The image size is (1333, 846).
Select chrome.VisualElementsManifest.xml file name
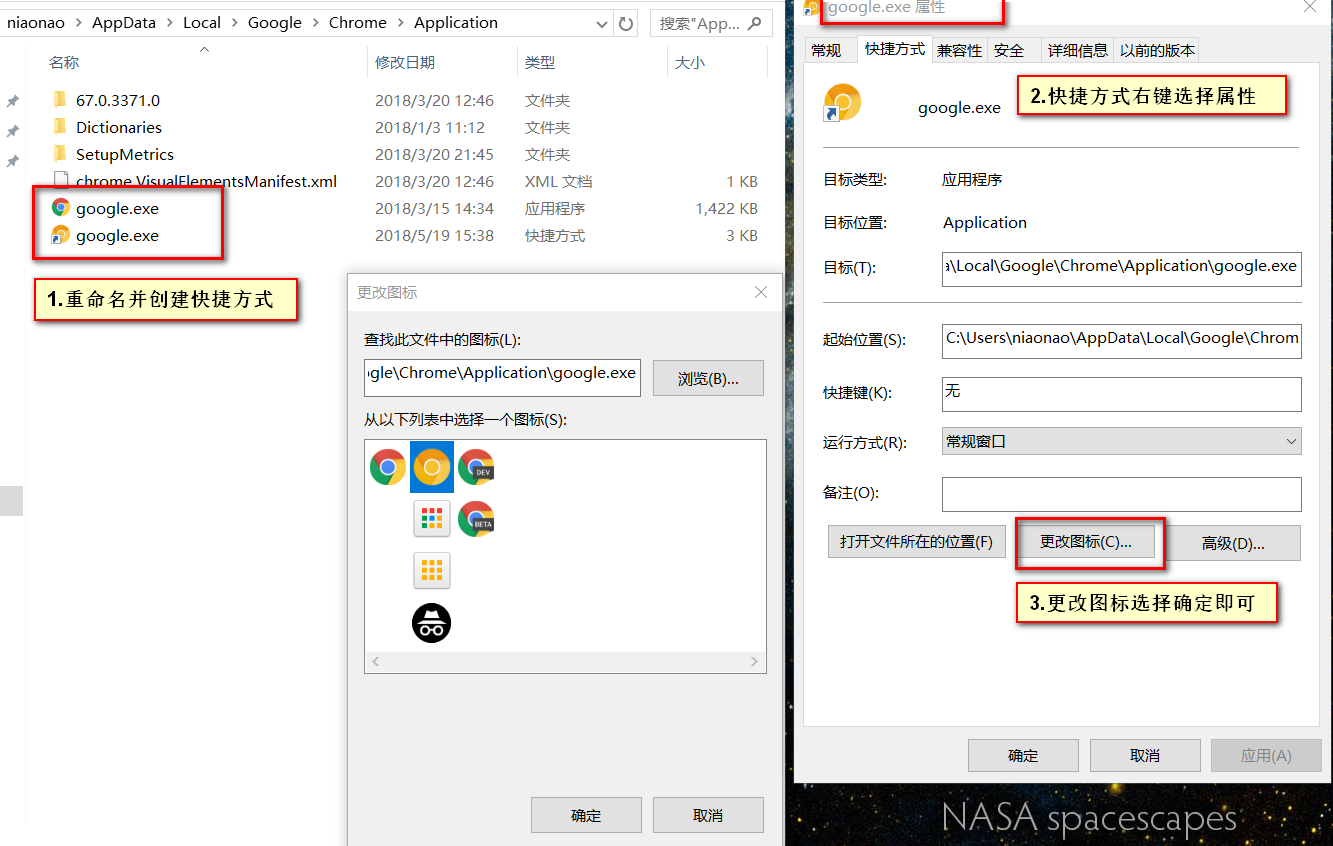point(207,181)
